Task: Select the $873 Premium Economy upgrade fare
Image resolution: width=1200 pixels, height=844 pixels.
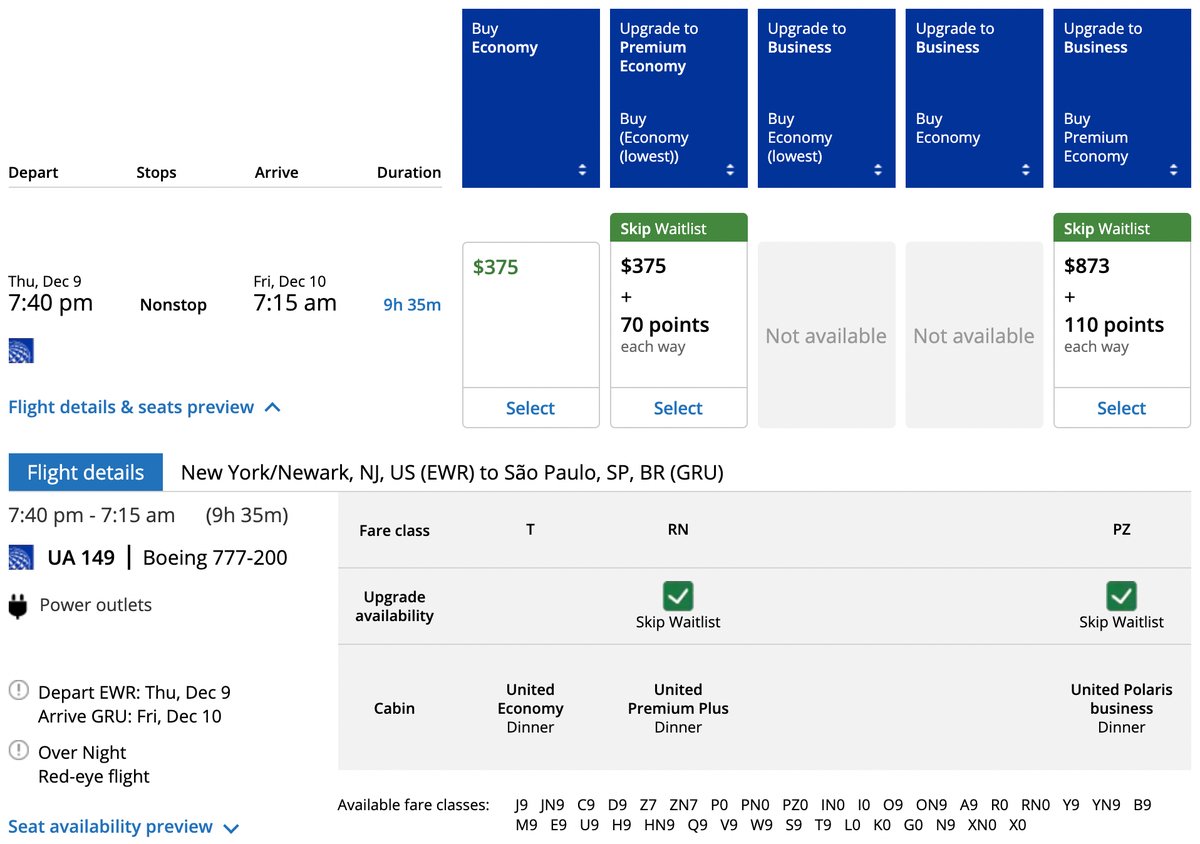Action: pos(1121,408)
